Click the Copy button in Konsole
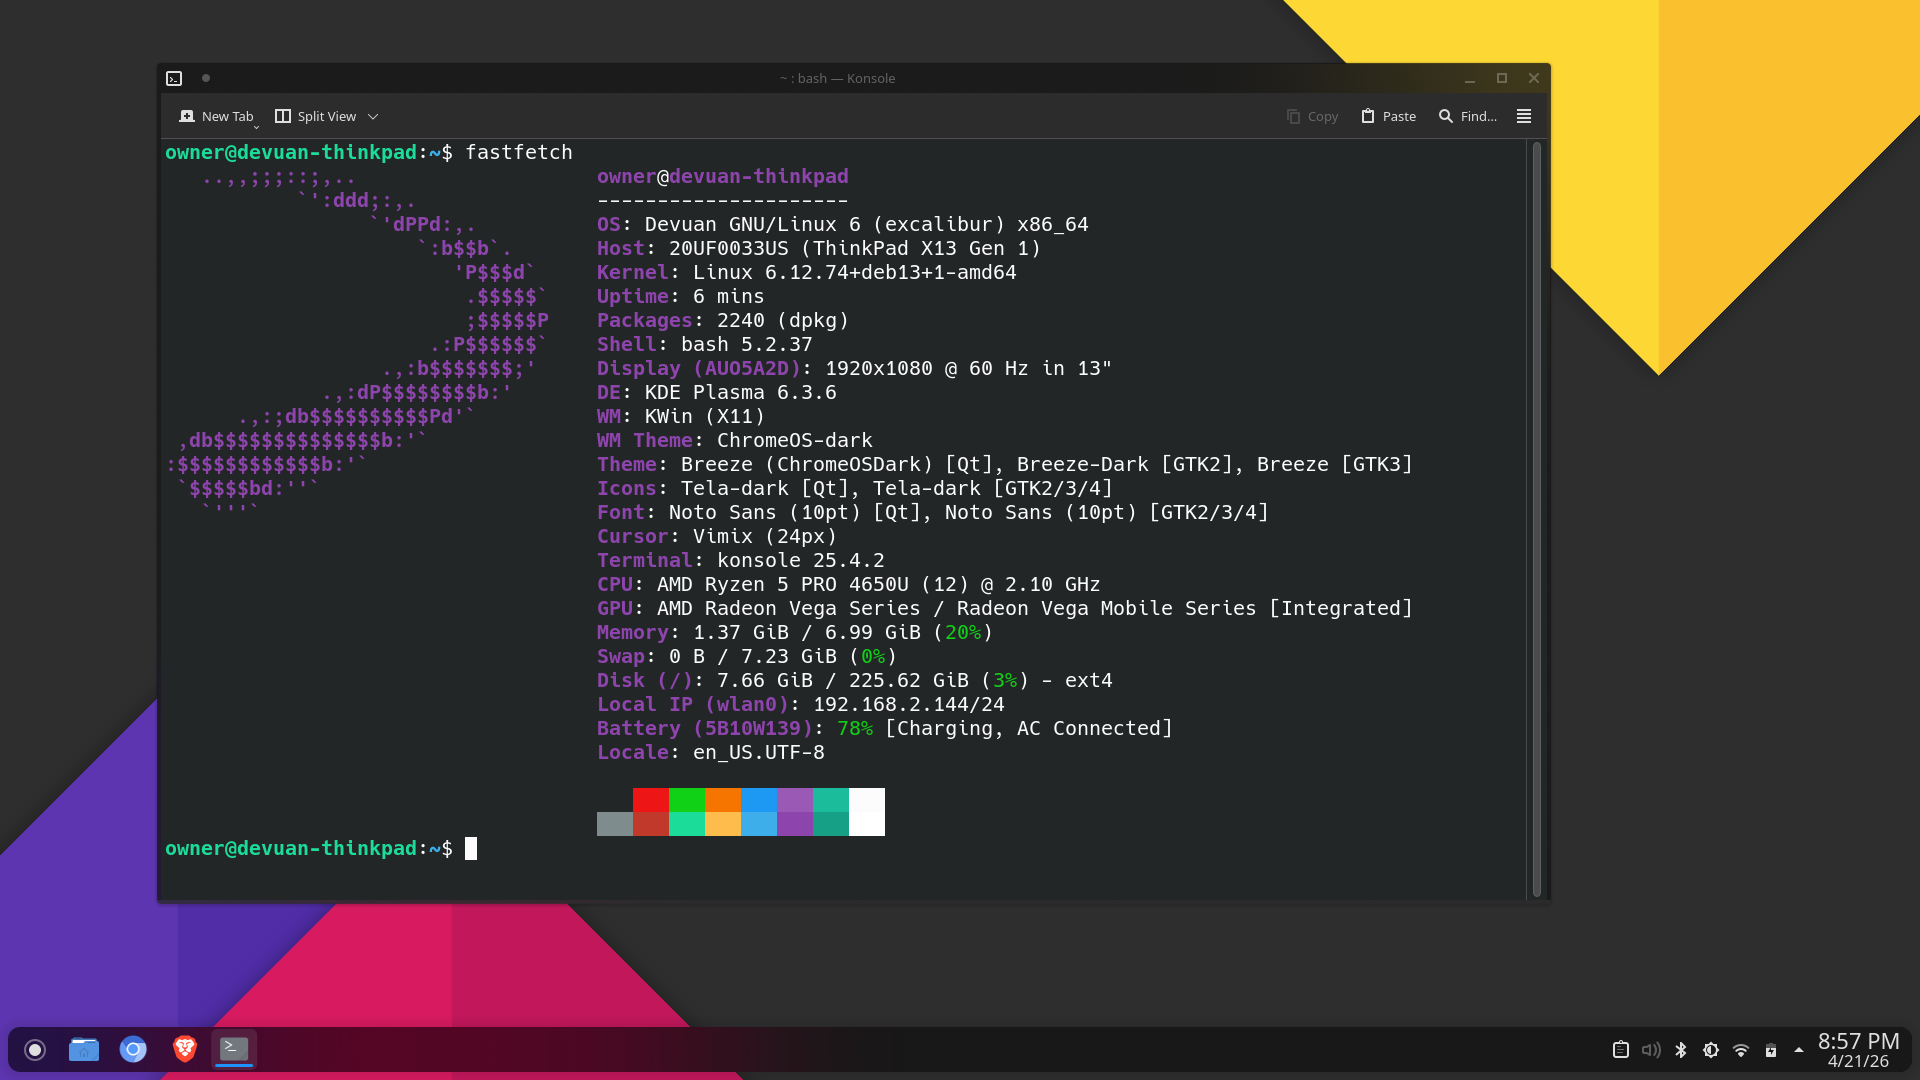The height and width of the screenshot is (1080, 1920). (x=1312, y=116)
